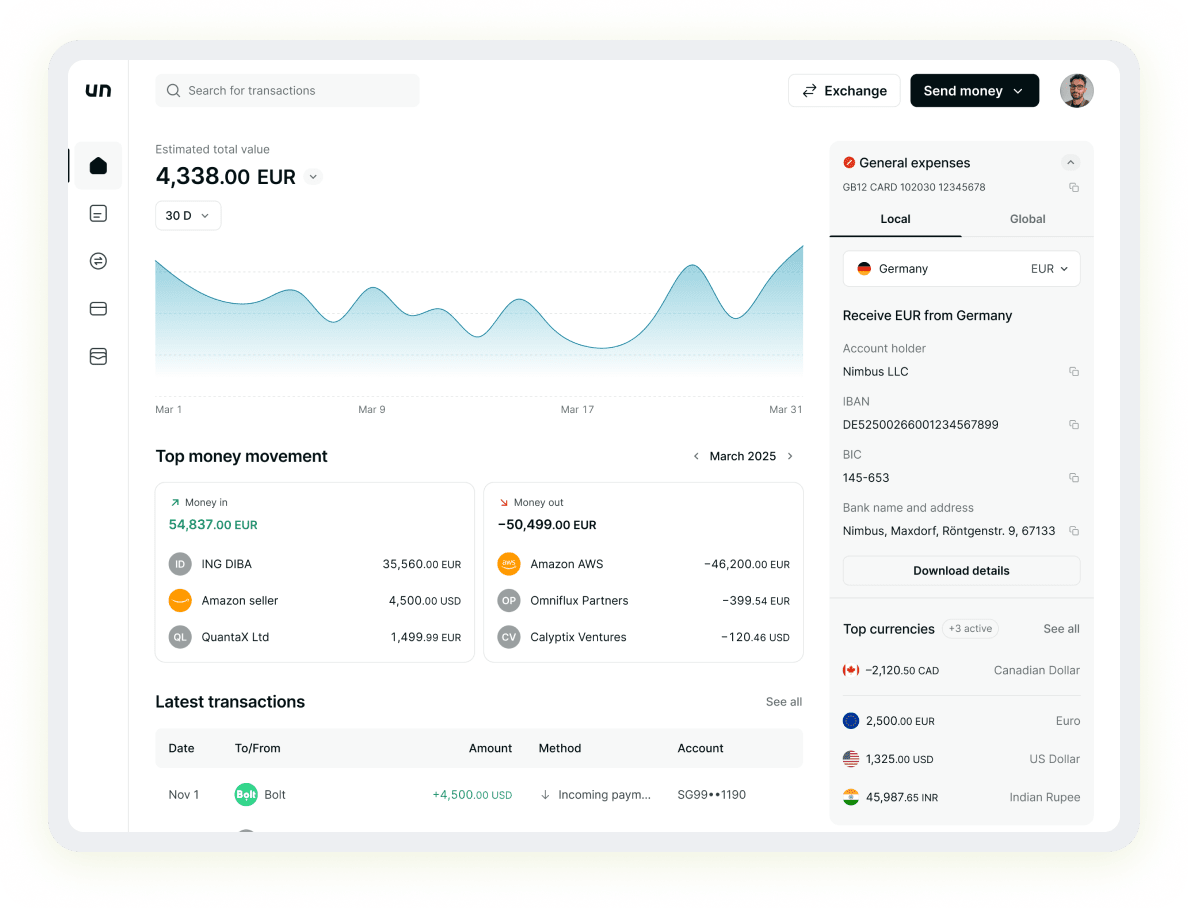Viewport: 1189px width, 909px height.
Task: Collapse the General expenses panel
Action: pos(1070,162)
